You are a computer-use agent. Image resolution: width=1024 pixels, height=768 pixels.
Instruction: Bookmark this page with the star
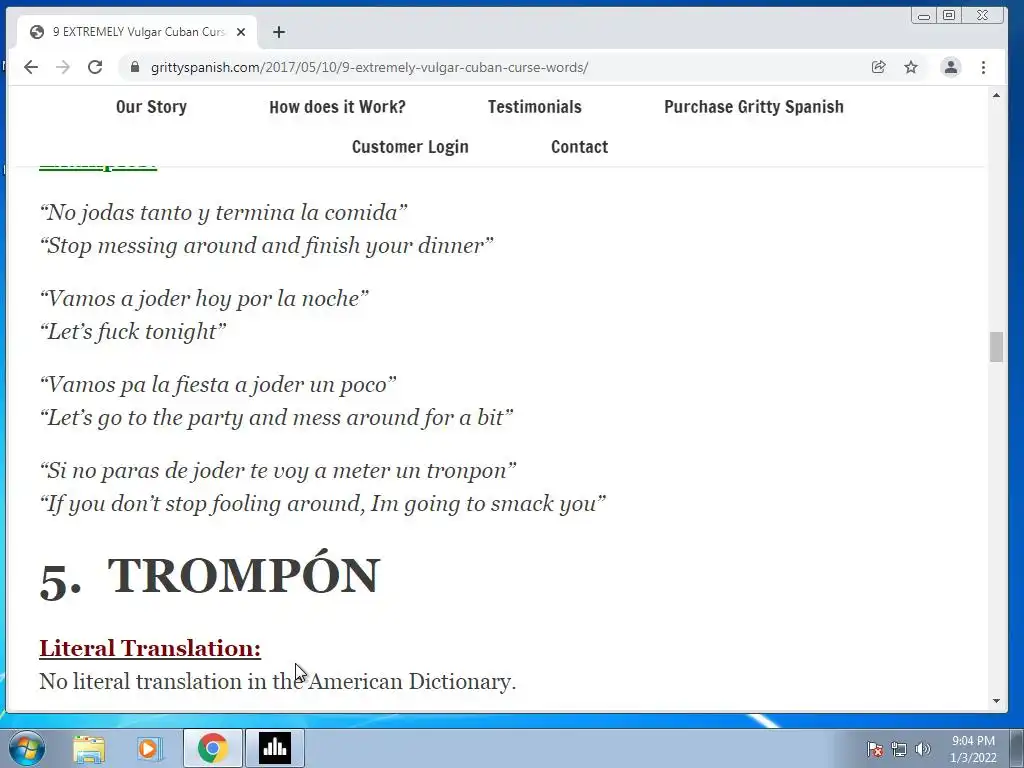pos(911,67)
